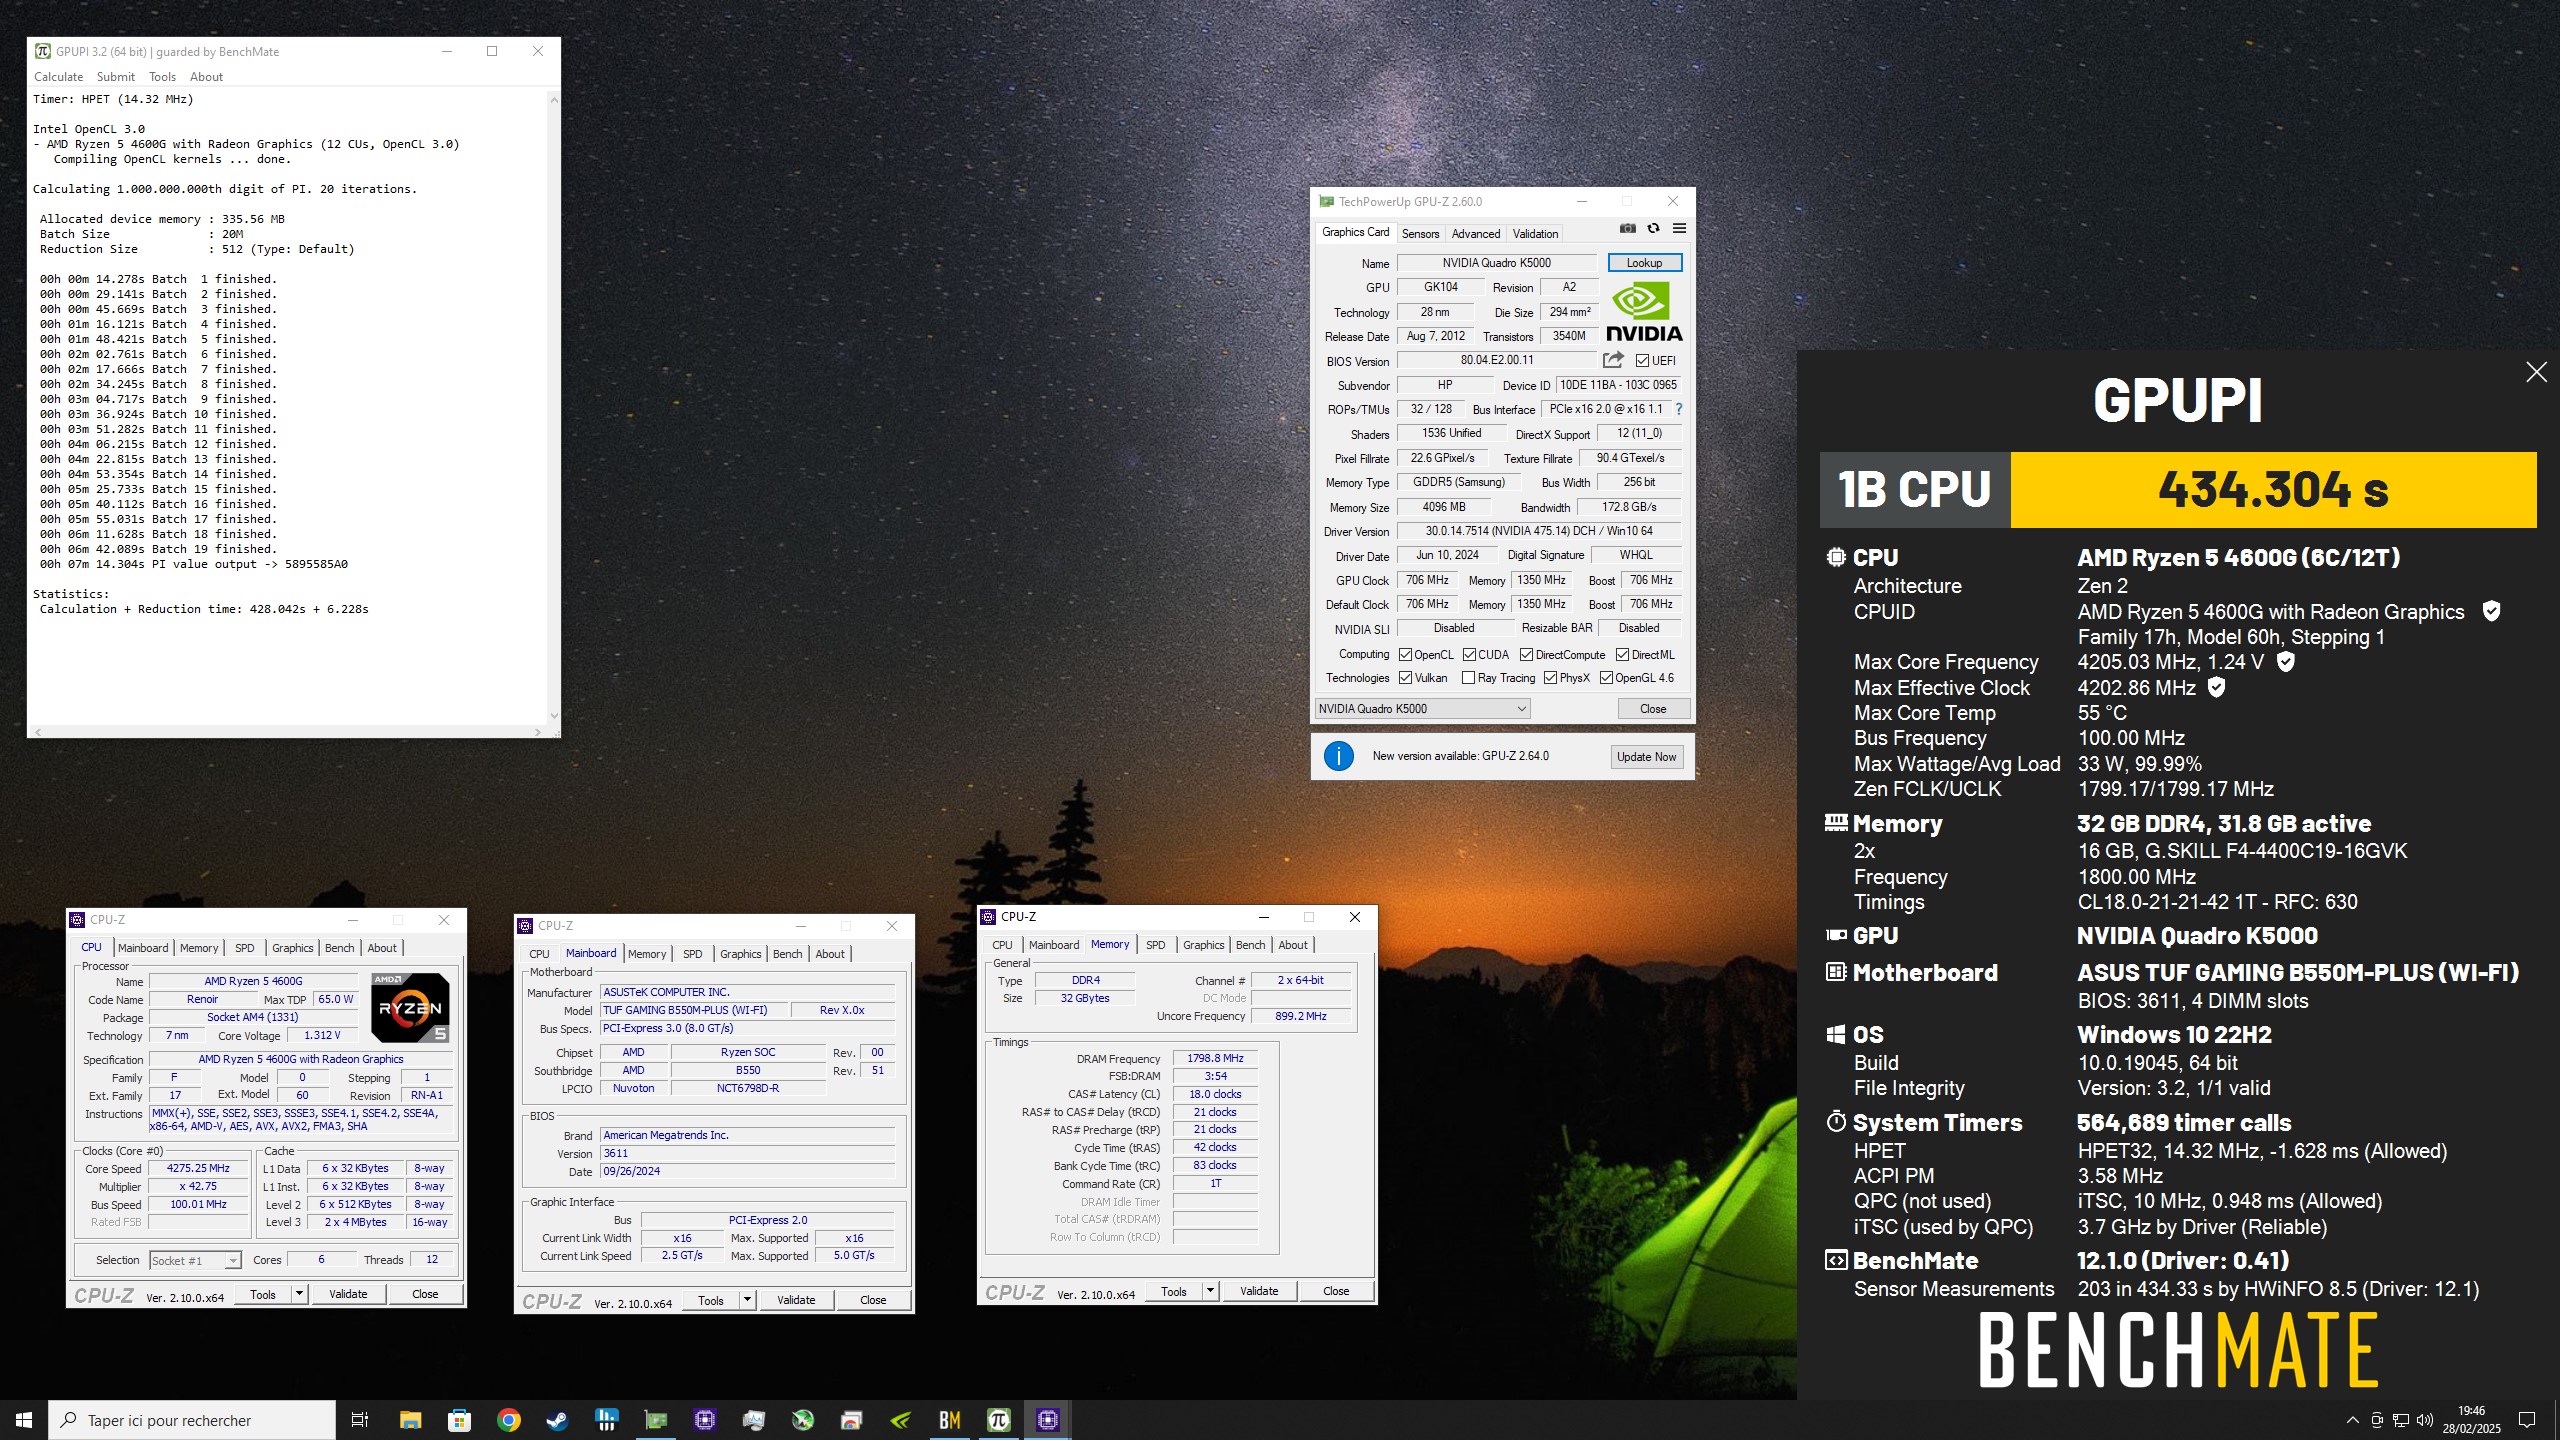The width and height of the screenshot is (2560, 1440).
Task: Open File Explorer from the taskbar
Action: (x=410, y=1420)
